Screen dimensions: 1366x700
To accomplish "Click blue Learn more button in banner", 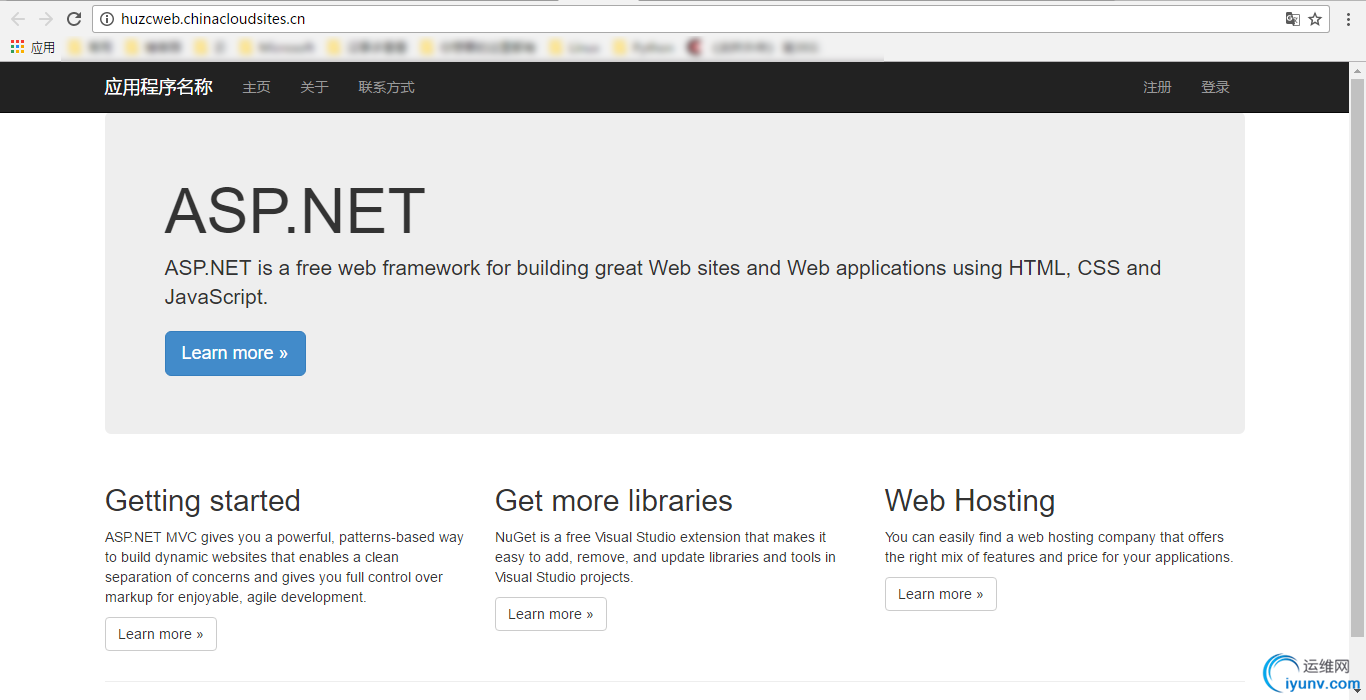I will 235,353.
